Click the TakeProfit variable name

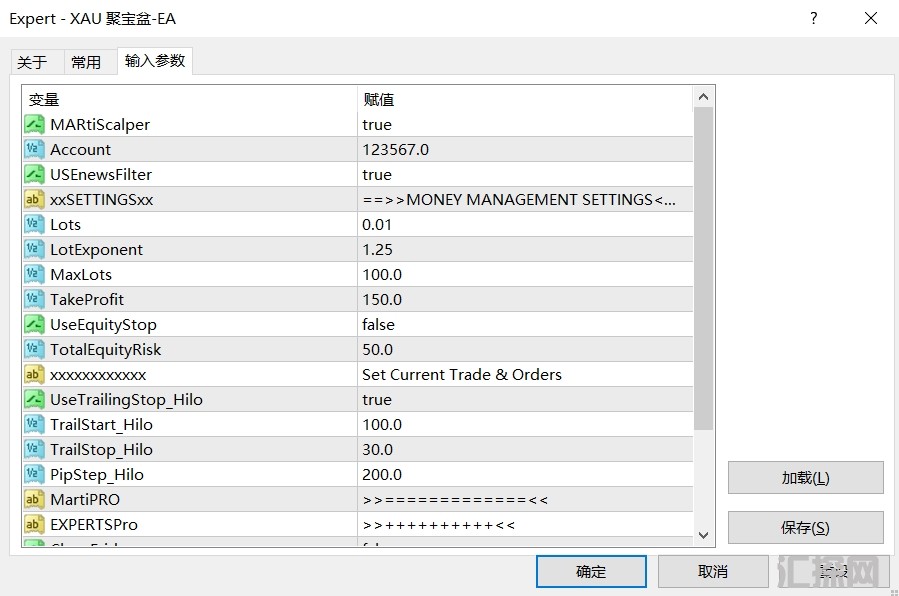pyautogui.click(x=87, y=299)
